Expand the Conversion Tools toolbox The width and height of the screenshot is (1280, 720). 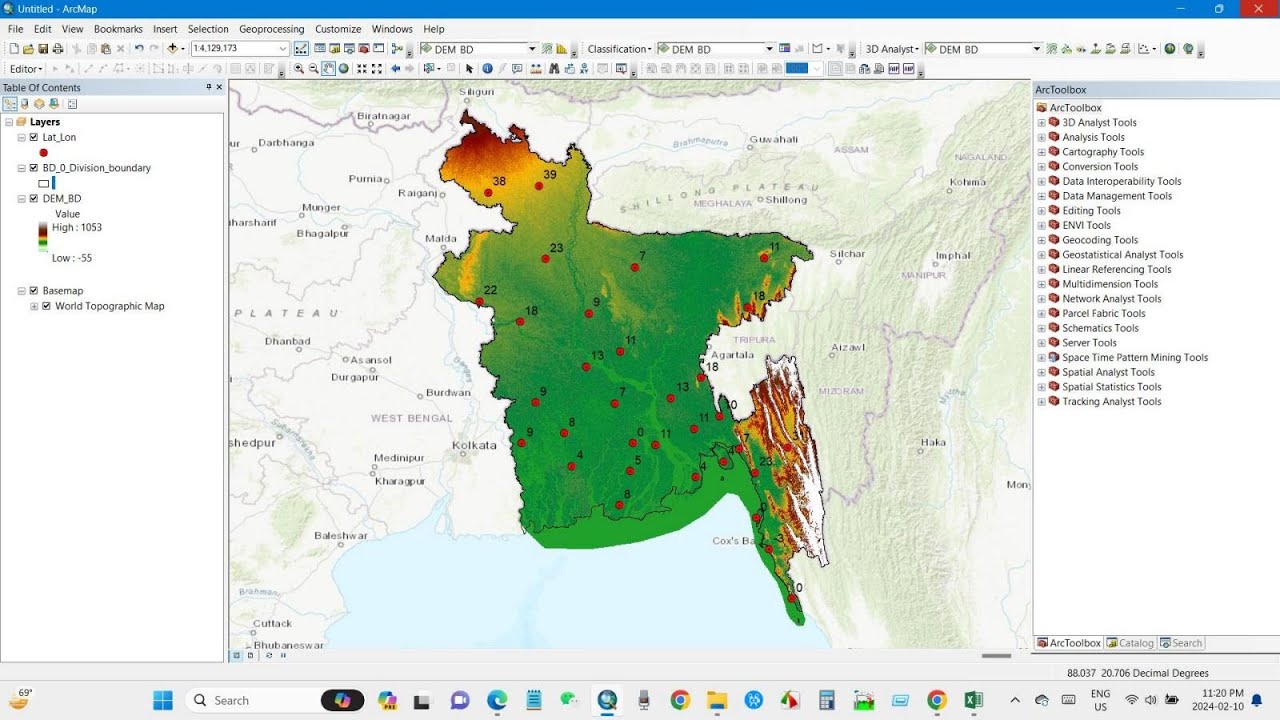tap(1041, 166)
